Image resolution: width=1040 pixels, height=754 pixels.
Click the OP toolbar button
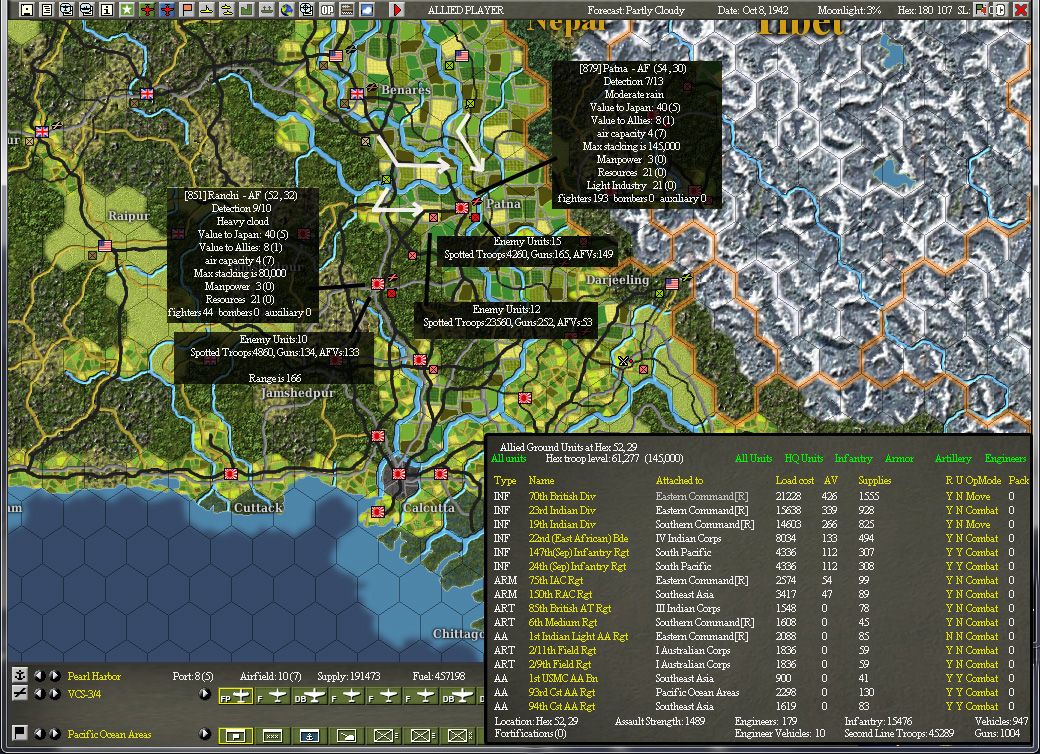click(x=327, y=10)
